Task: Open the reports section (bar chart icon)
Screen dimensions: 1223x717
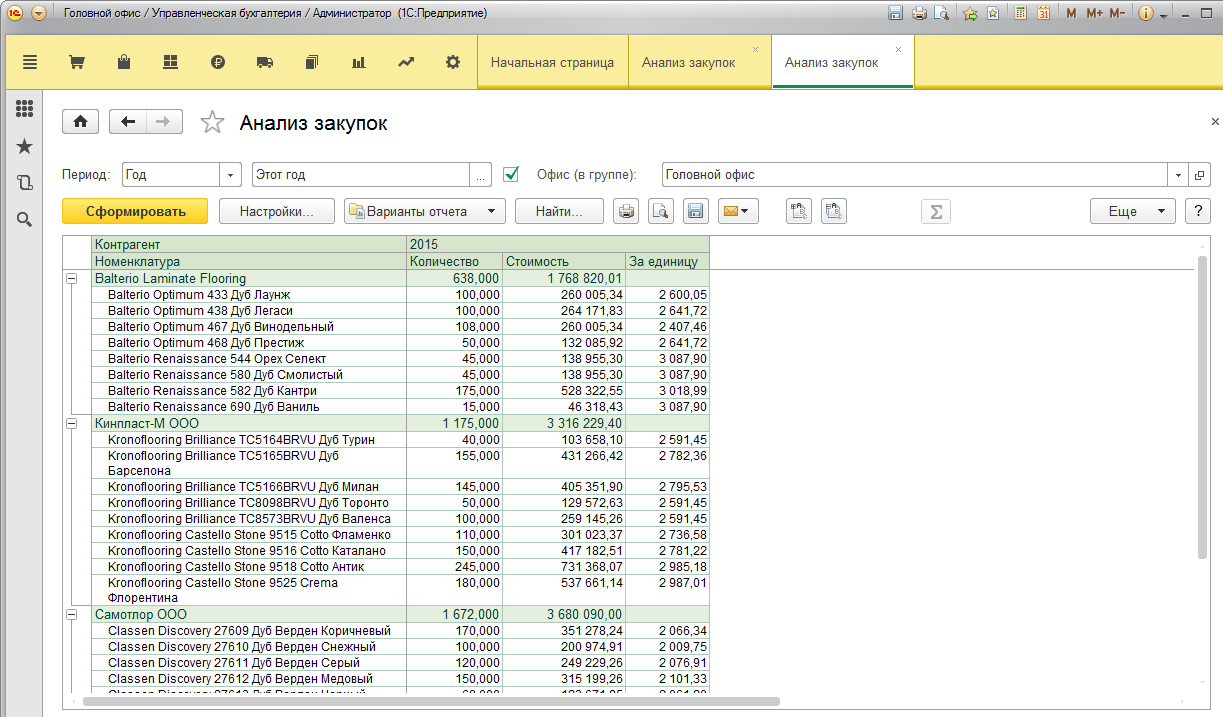Action: point(358,62)
